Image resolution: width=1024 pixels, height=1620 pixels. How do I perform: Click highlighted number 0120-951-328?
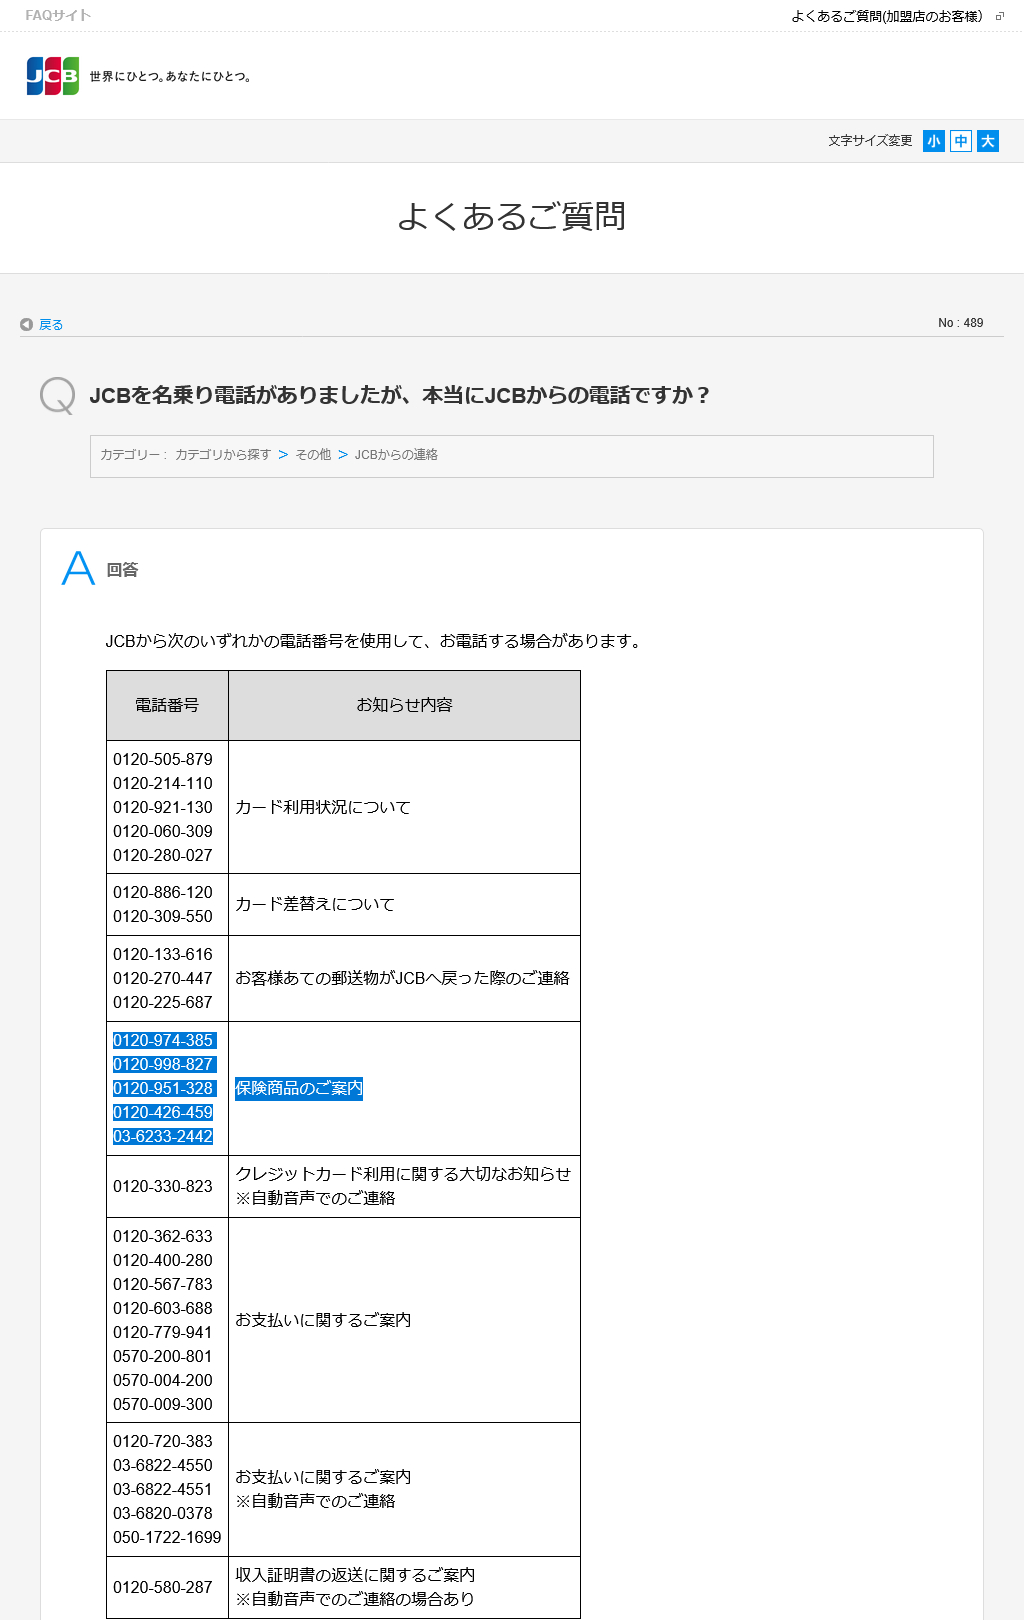pyautogui.click(x=163, y=1088)
